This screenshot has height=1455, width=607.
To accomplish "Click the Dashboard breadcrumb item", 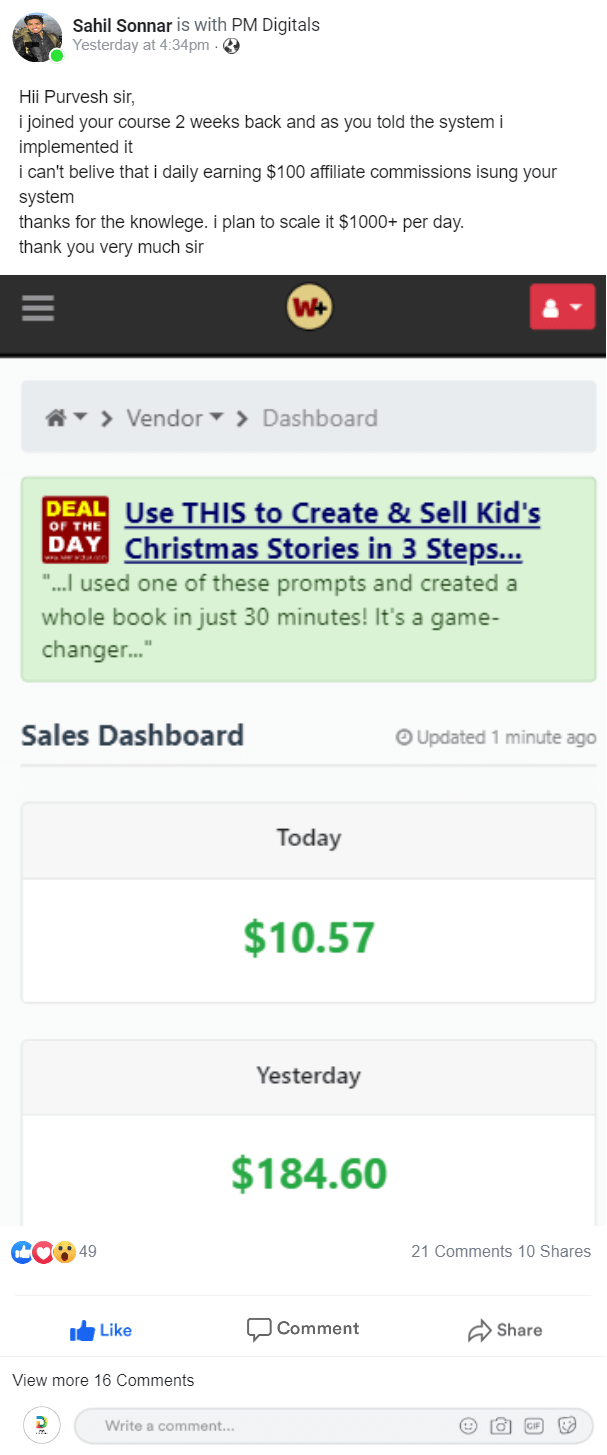I will [319, 418].
